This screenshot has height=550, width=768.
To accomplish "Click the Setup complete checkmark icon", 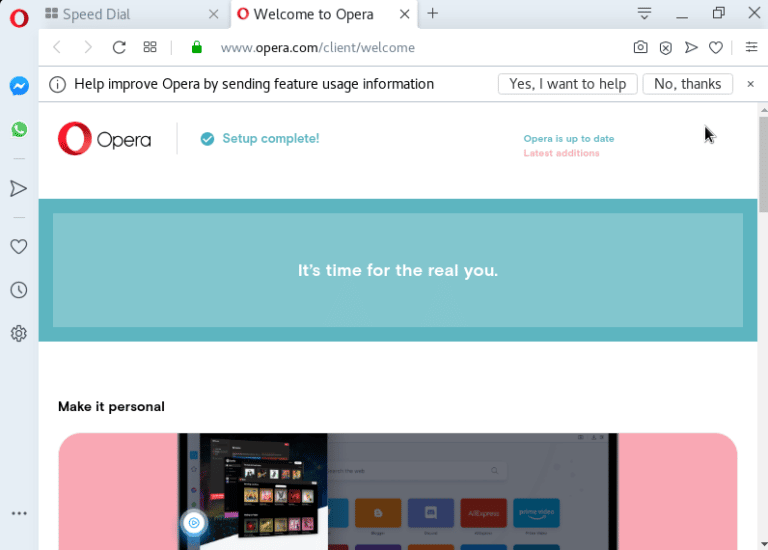I will click(207, 139).
